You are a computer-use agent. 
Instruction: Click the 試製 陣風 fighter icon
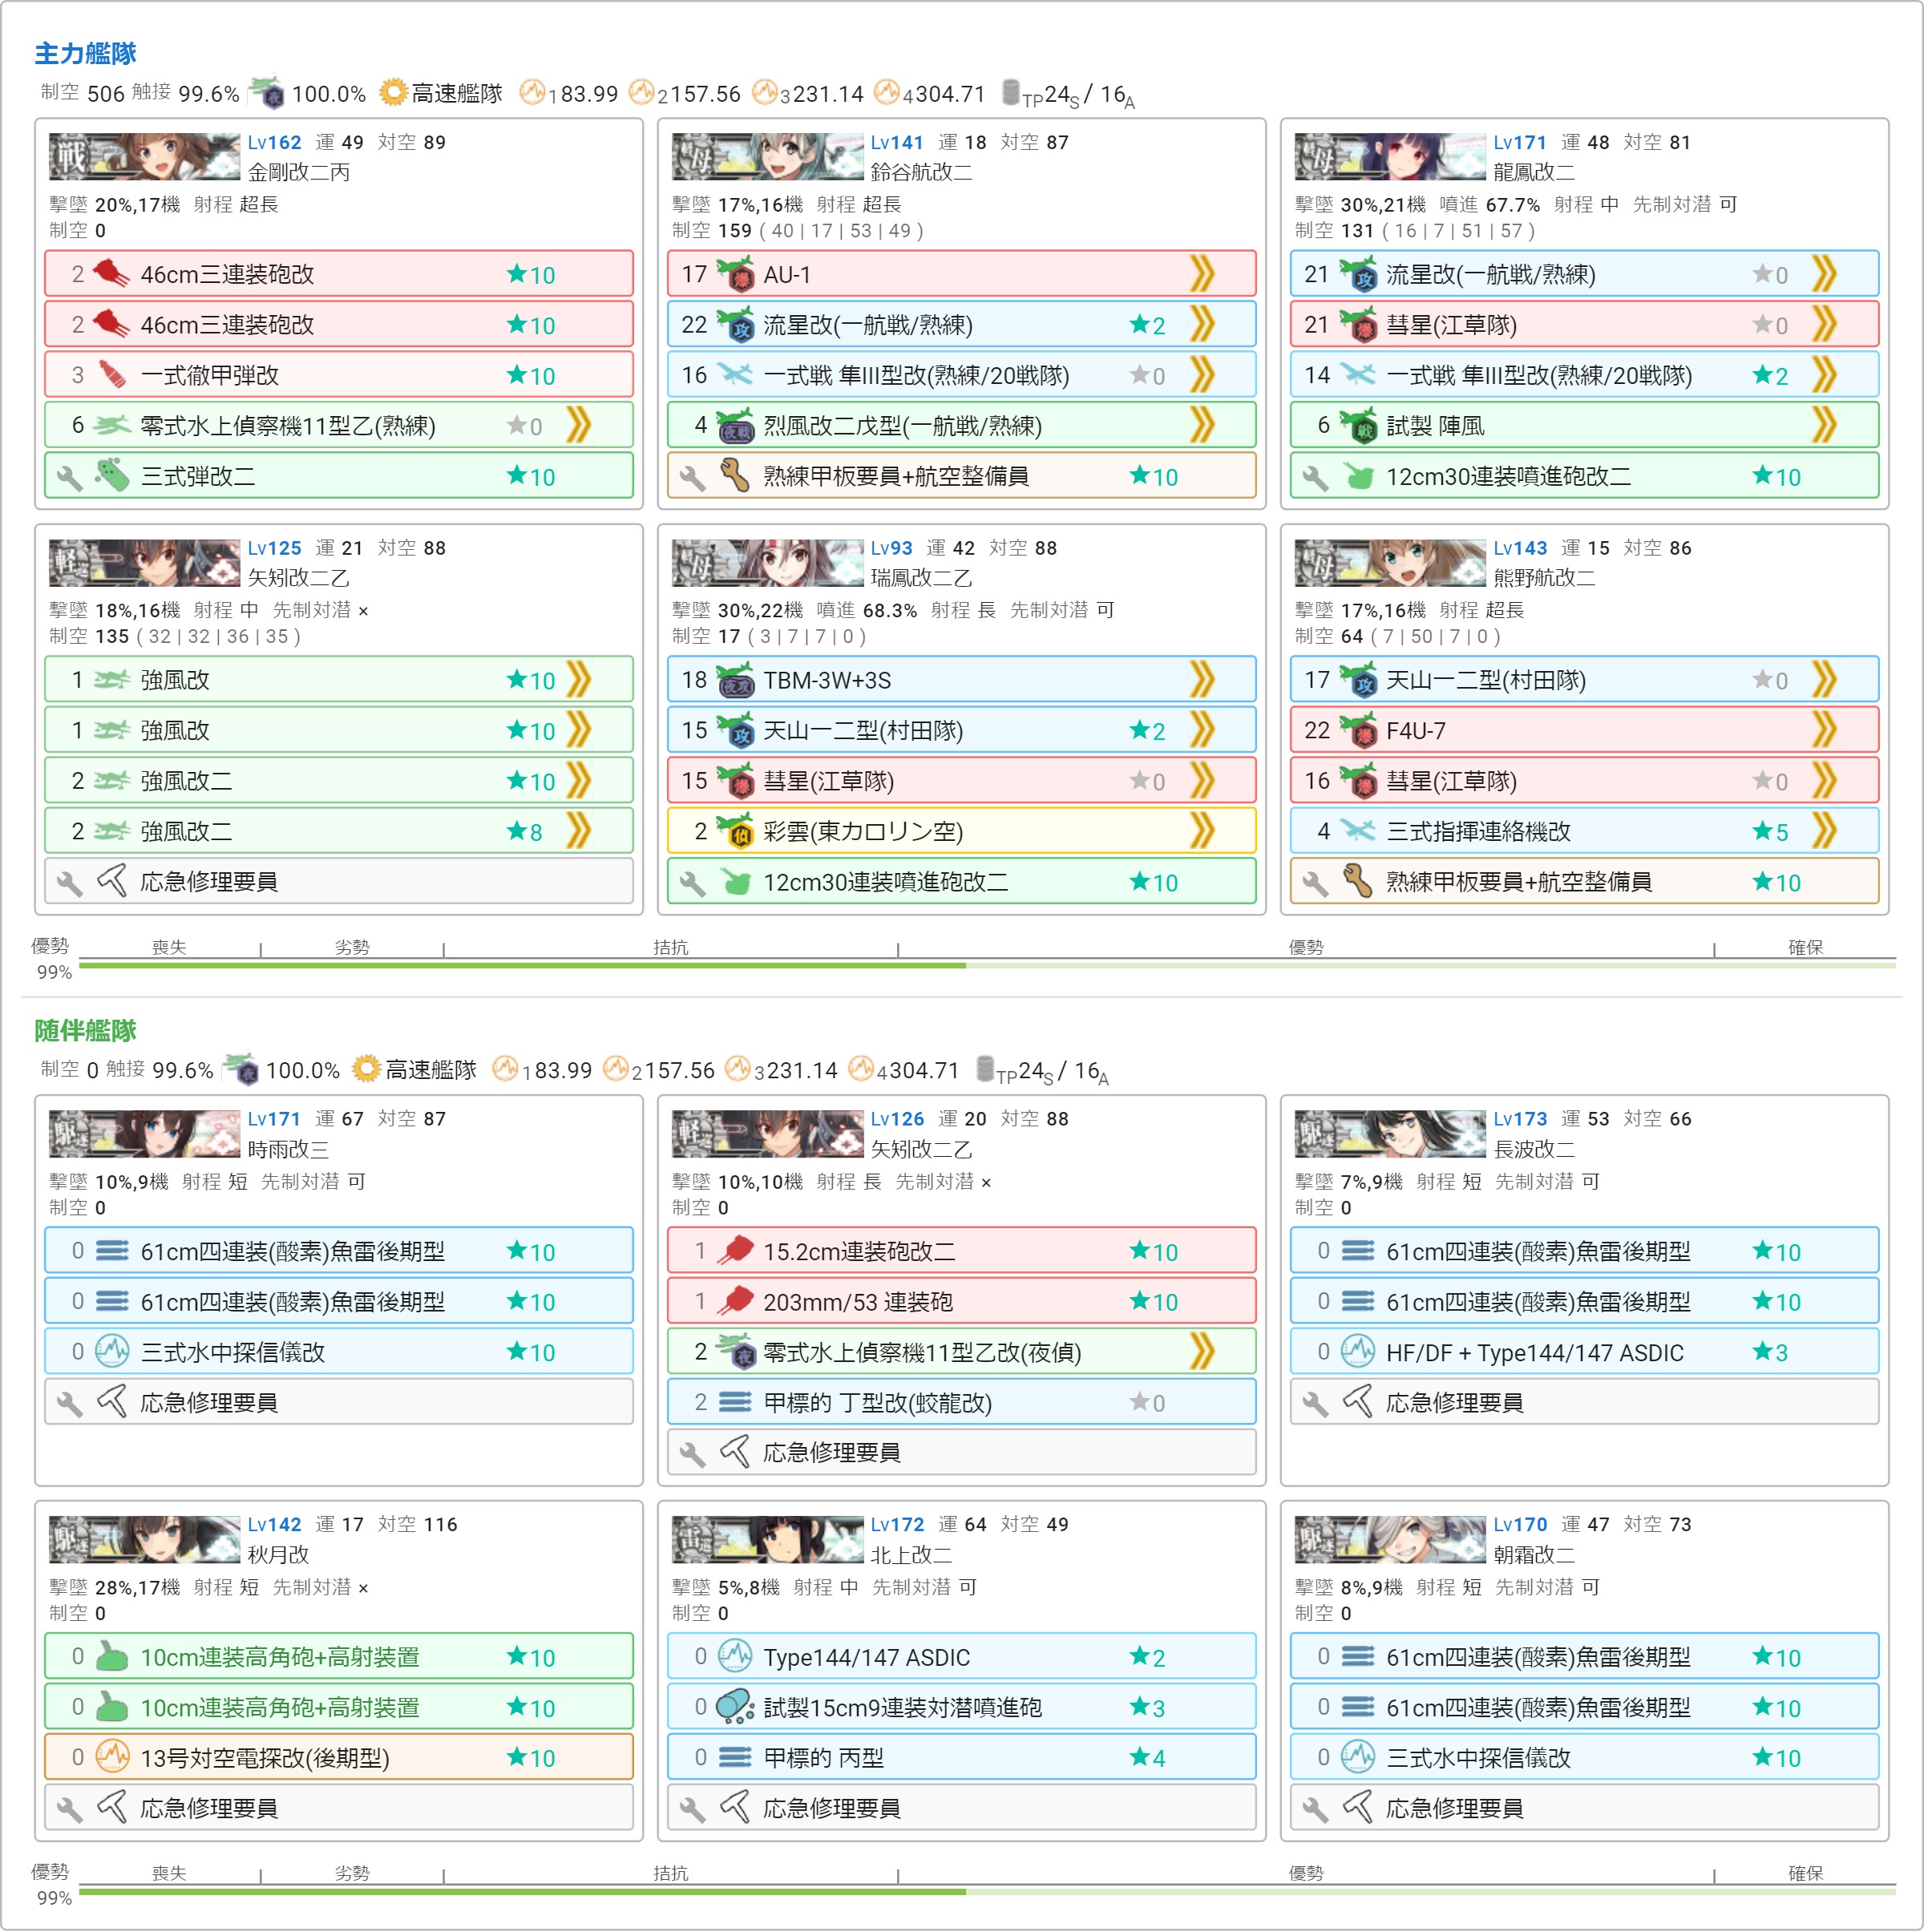[x=1358, y=426]
